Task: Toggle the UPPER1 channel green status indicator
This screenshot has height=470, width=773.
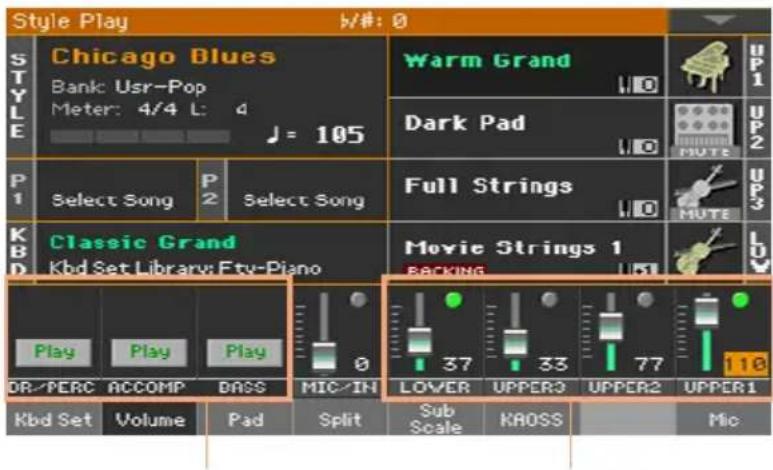Action: tap(740, 299)
